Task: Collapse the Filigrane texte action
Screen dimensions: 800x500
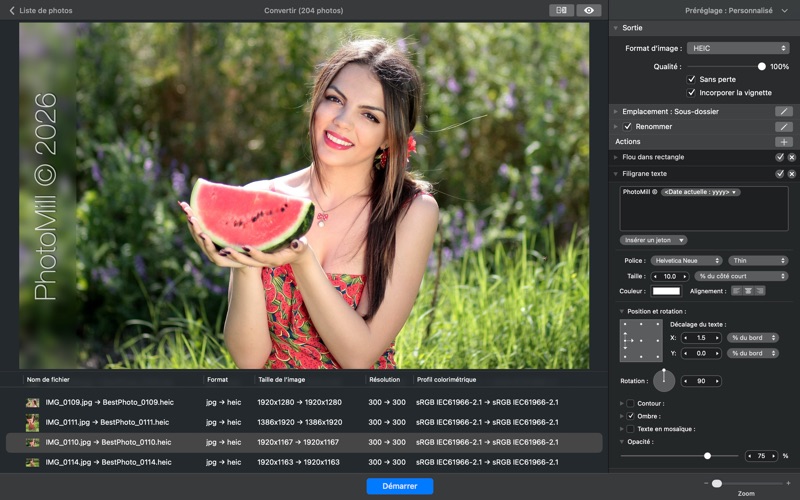Action: (616, 174)
